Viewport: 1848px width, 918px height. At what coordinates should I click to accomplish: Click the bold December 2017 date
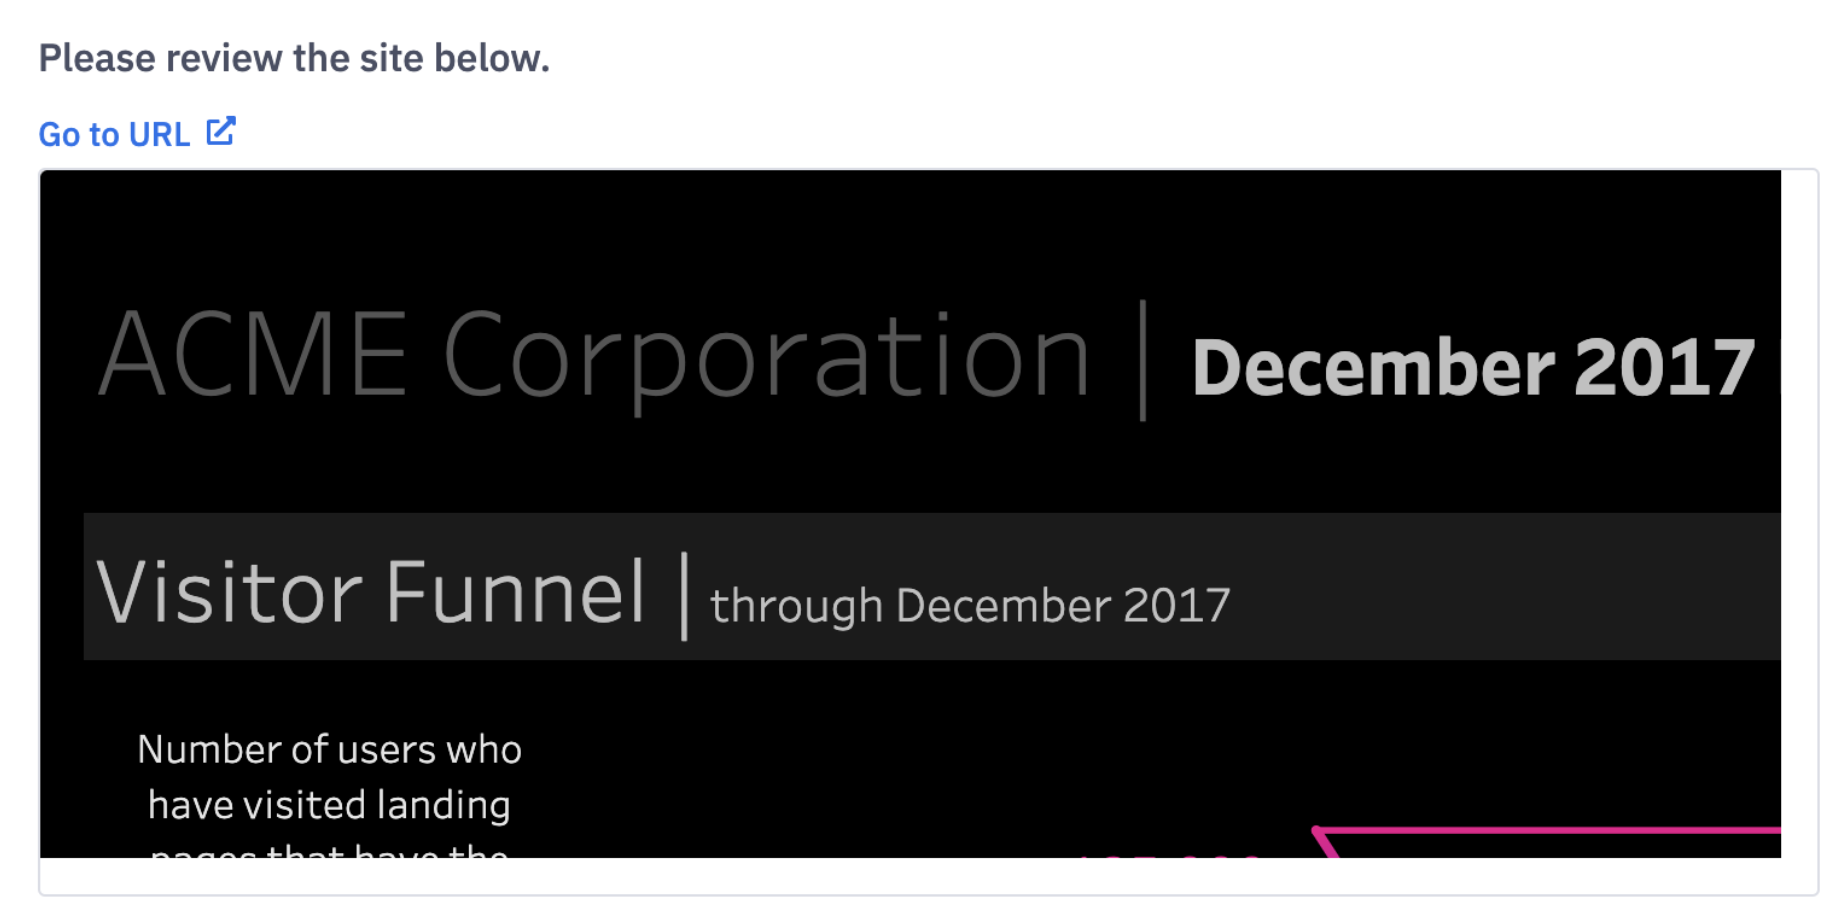[x=1472, y=368]
